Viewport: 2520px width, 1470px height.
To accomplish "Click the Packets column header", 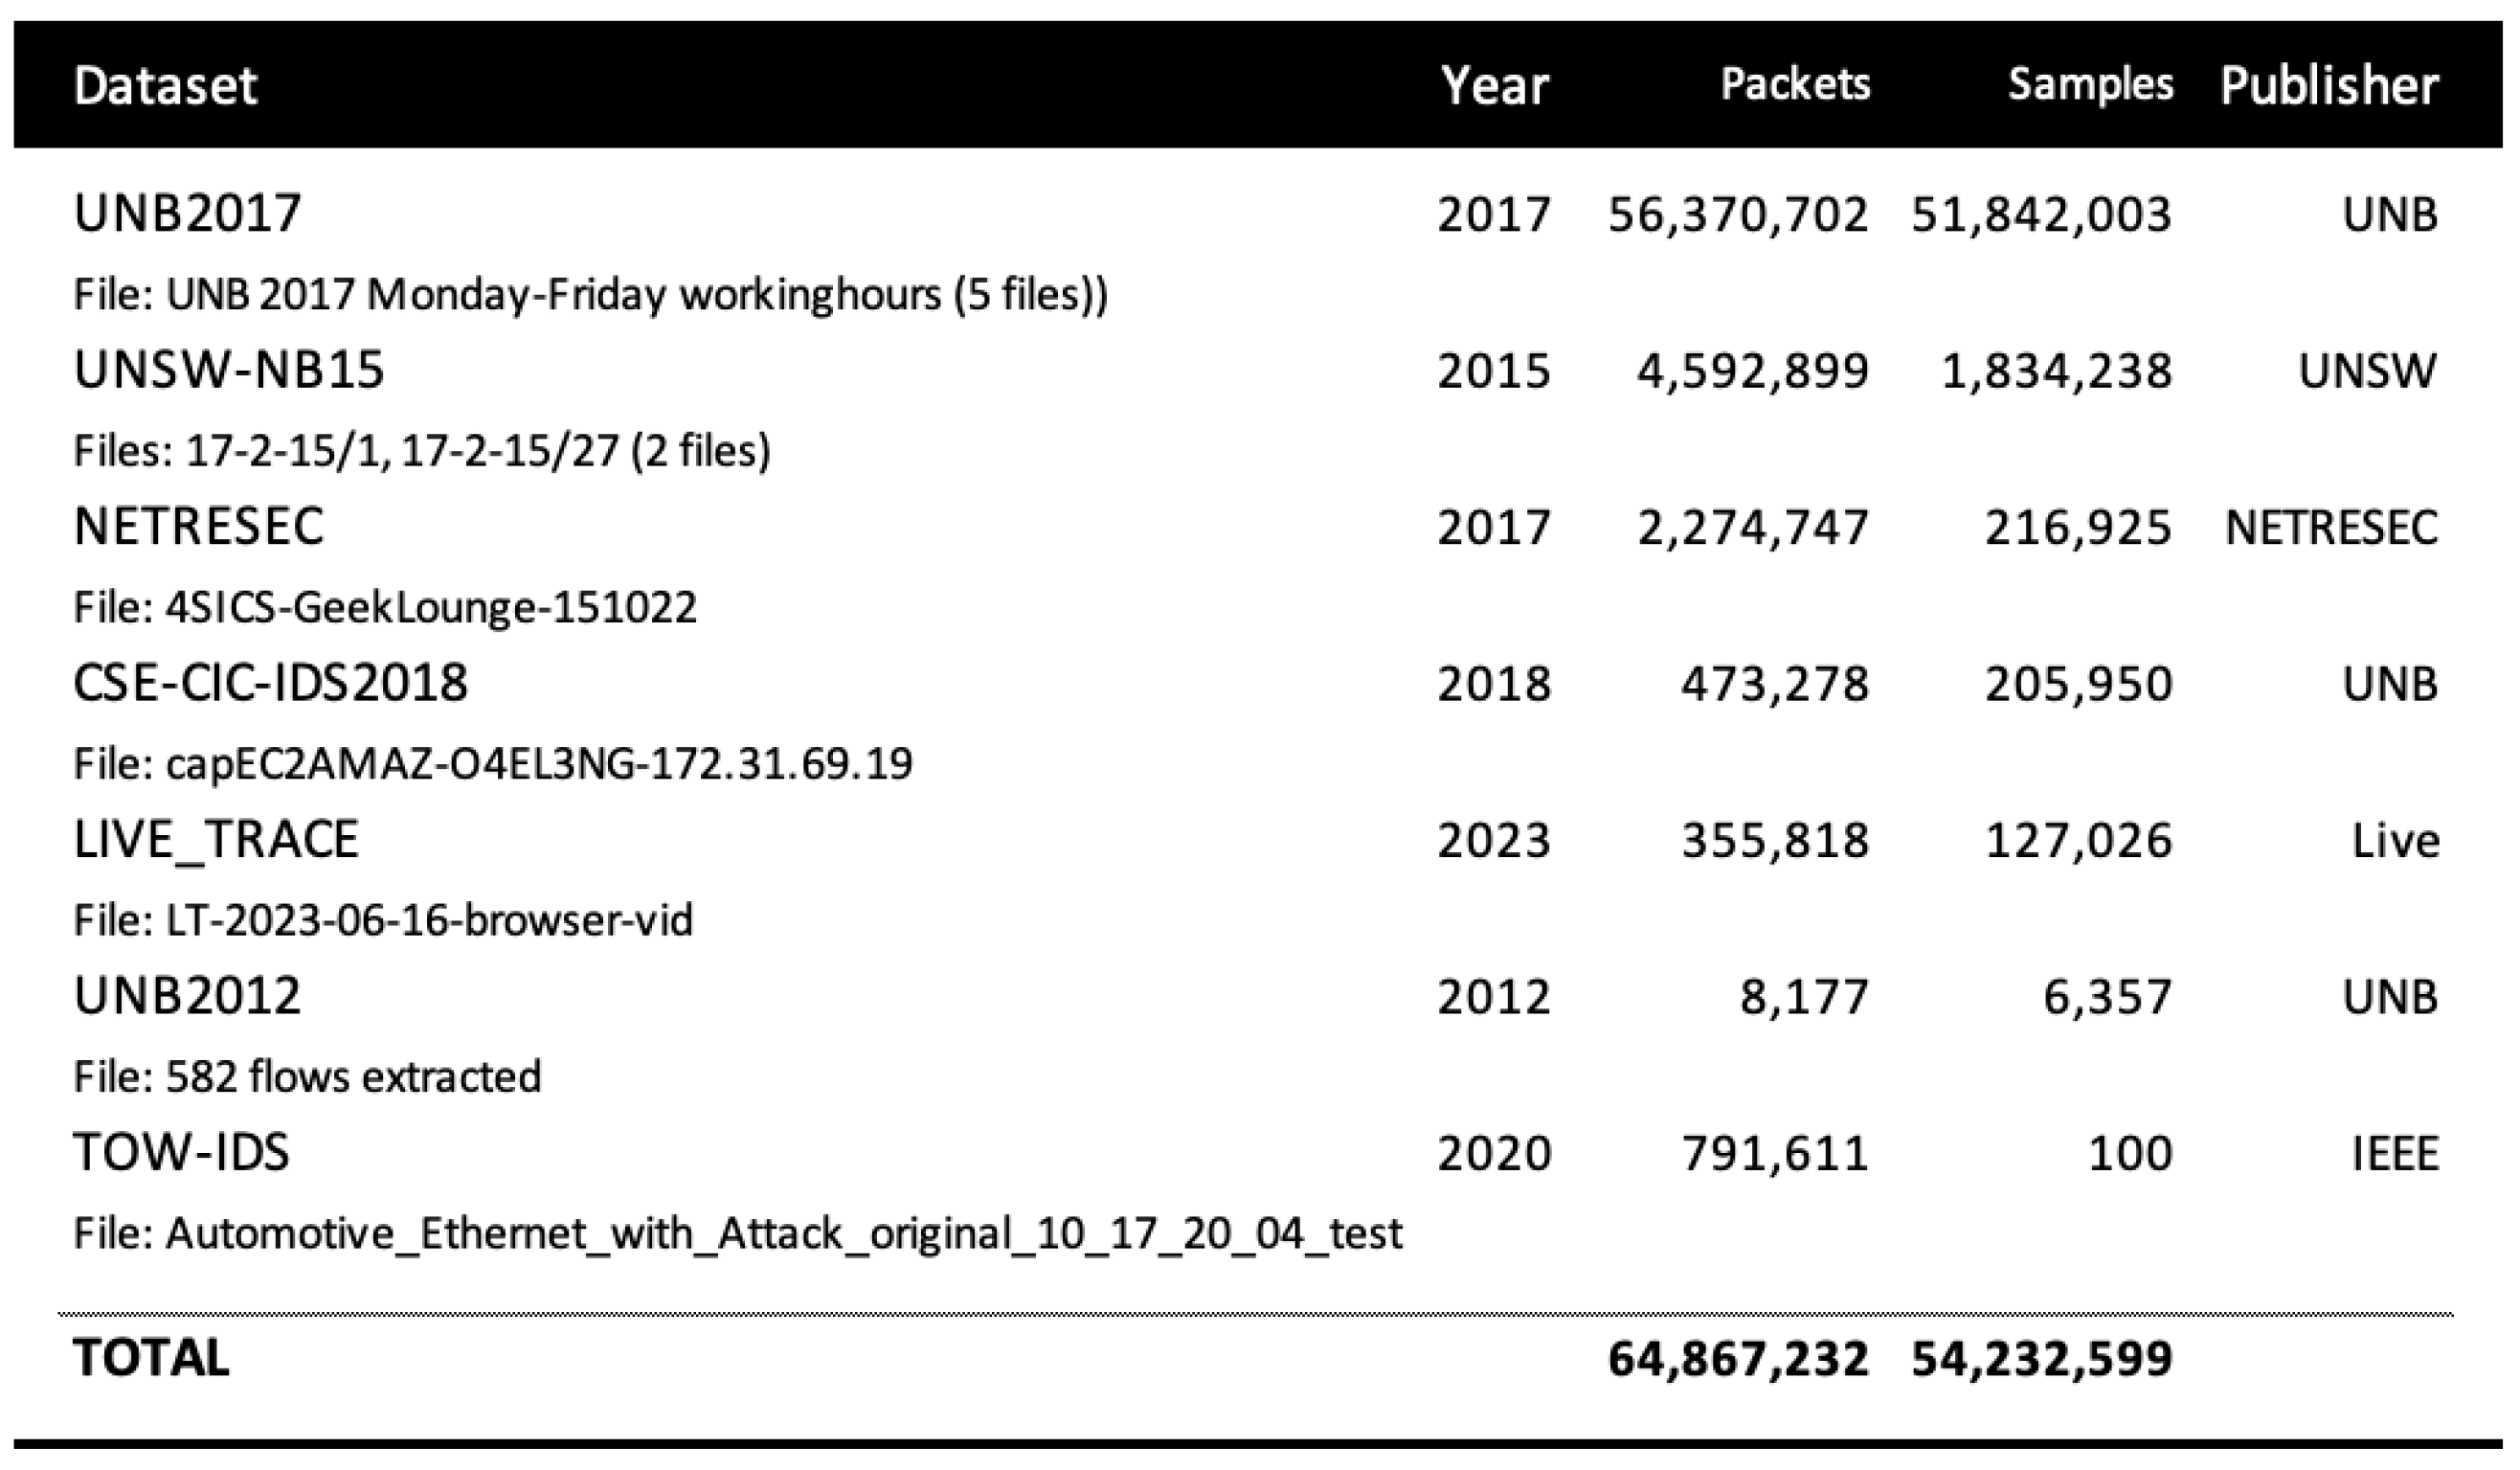I will 1794,85.
